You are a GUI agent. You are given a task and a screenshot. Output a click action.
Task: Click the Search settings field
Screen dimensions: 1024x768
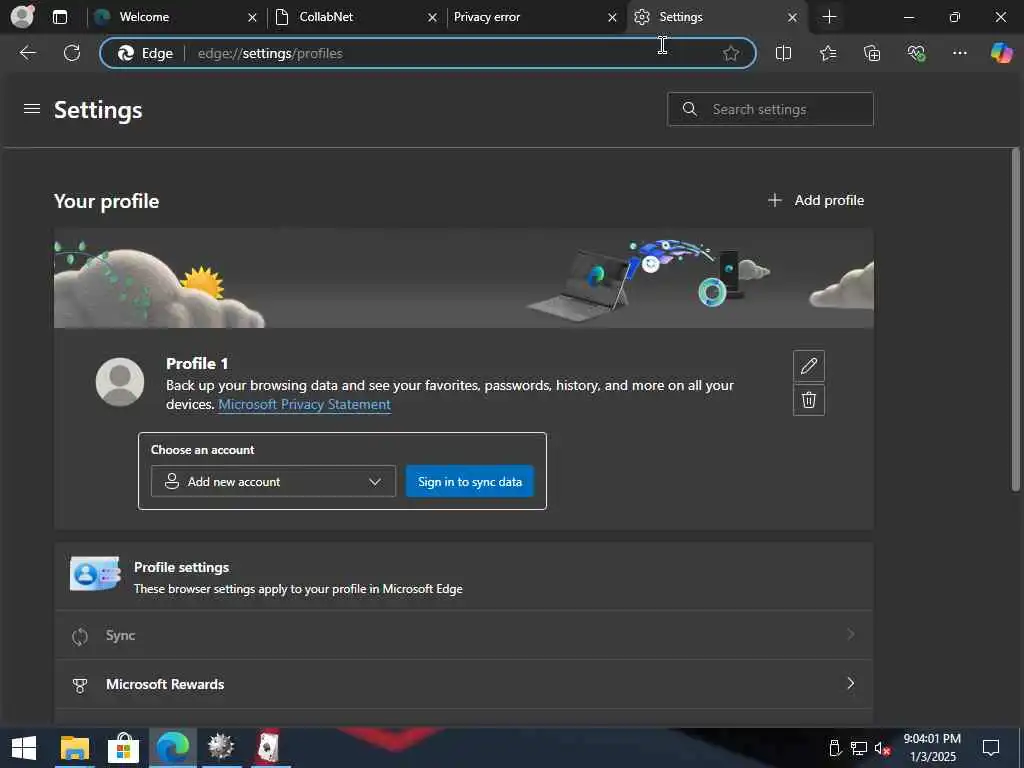770,109
